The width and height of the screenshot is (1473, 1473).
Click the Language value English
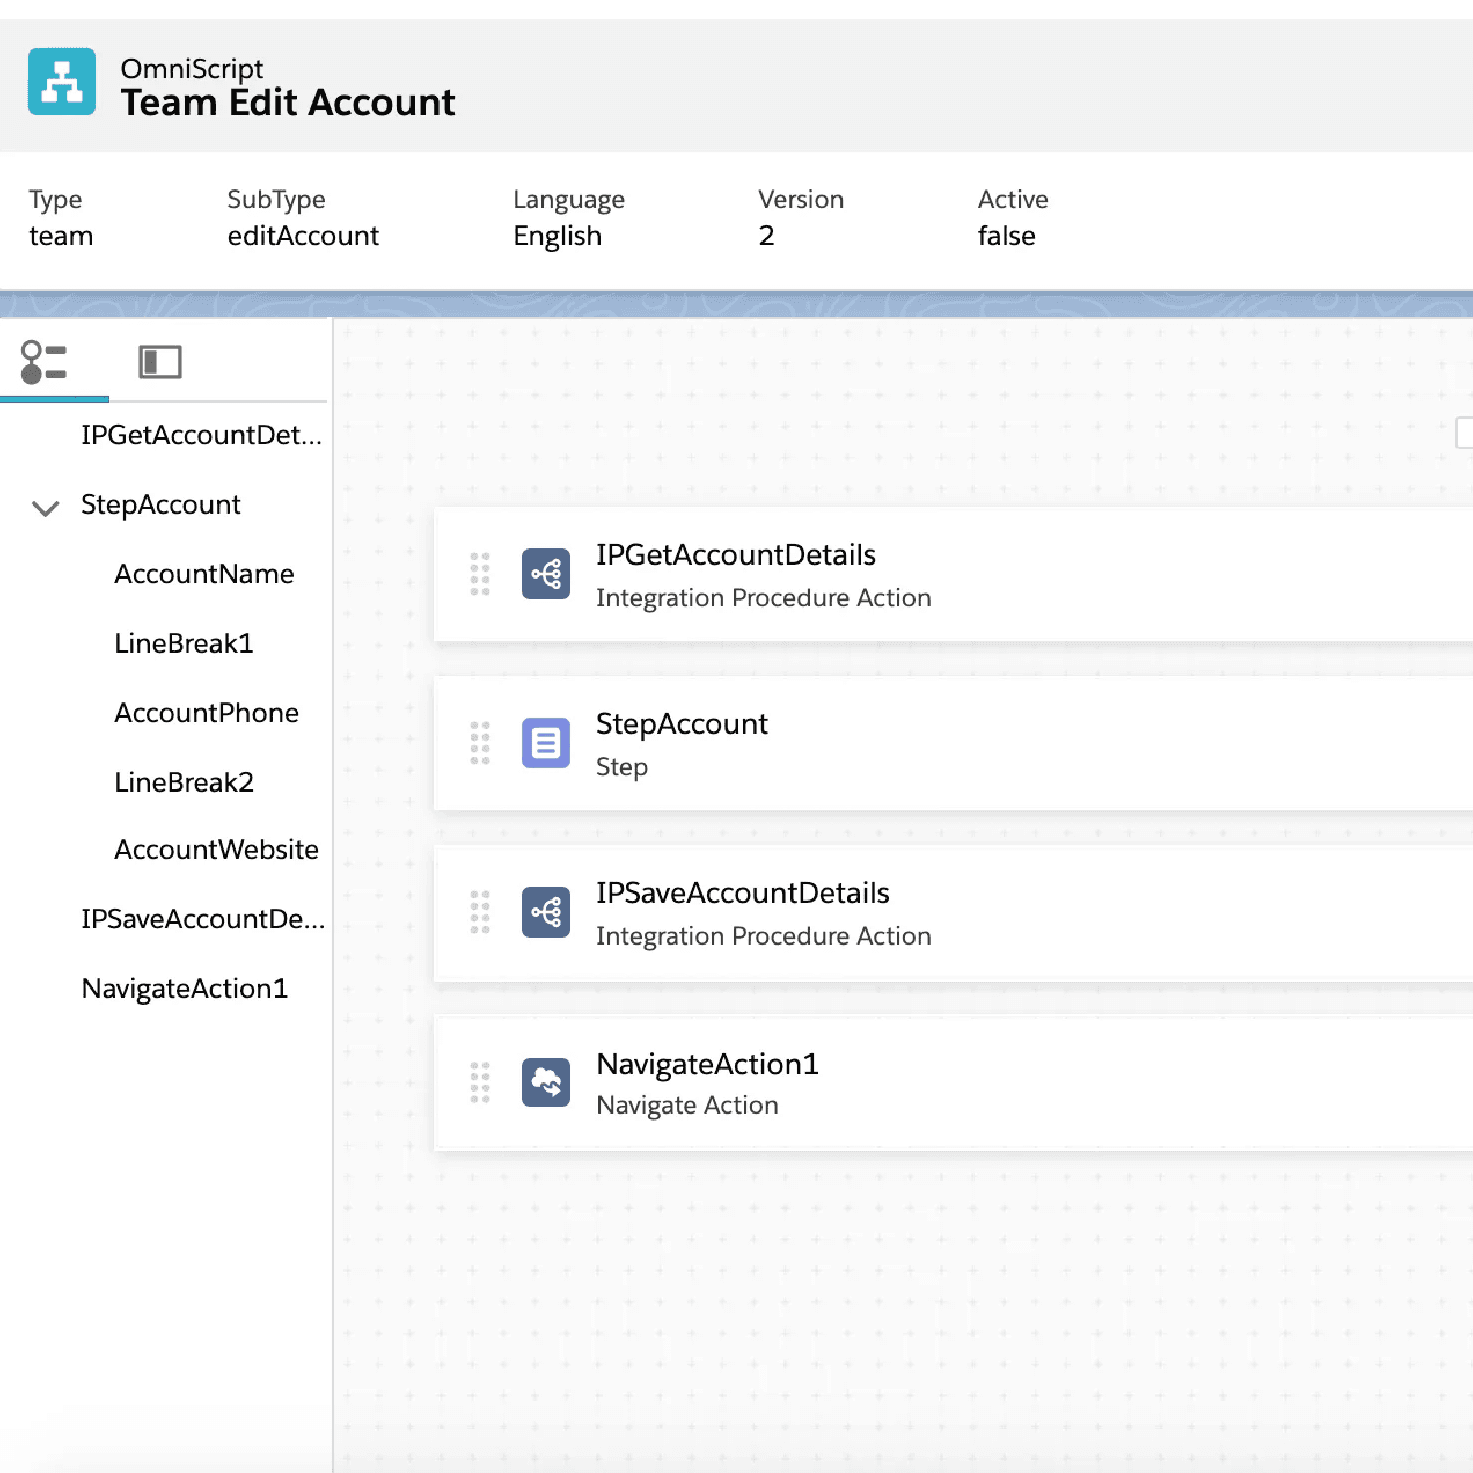click(x=557, y=236)
